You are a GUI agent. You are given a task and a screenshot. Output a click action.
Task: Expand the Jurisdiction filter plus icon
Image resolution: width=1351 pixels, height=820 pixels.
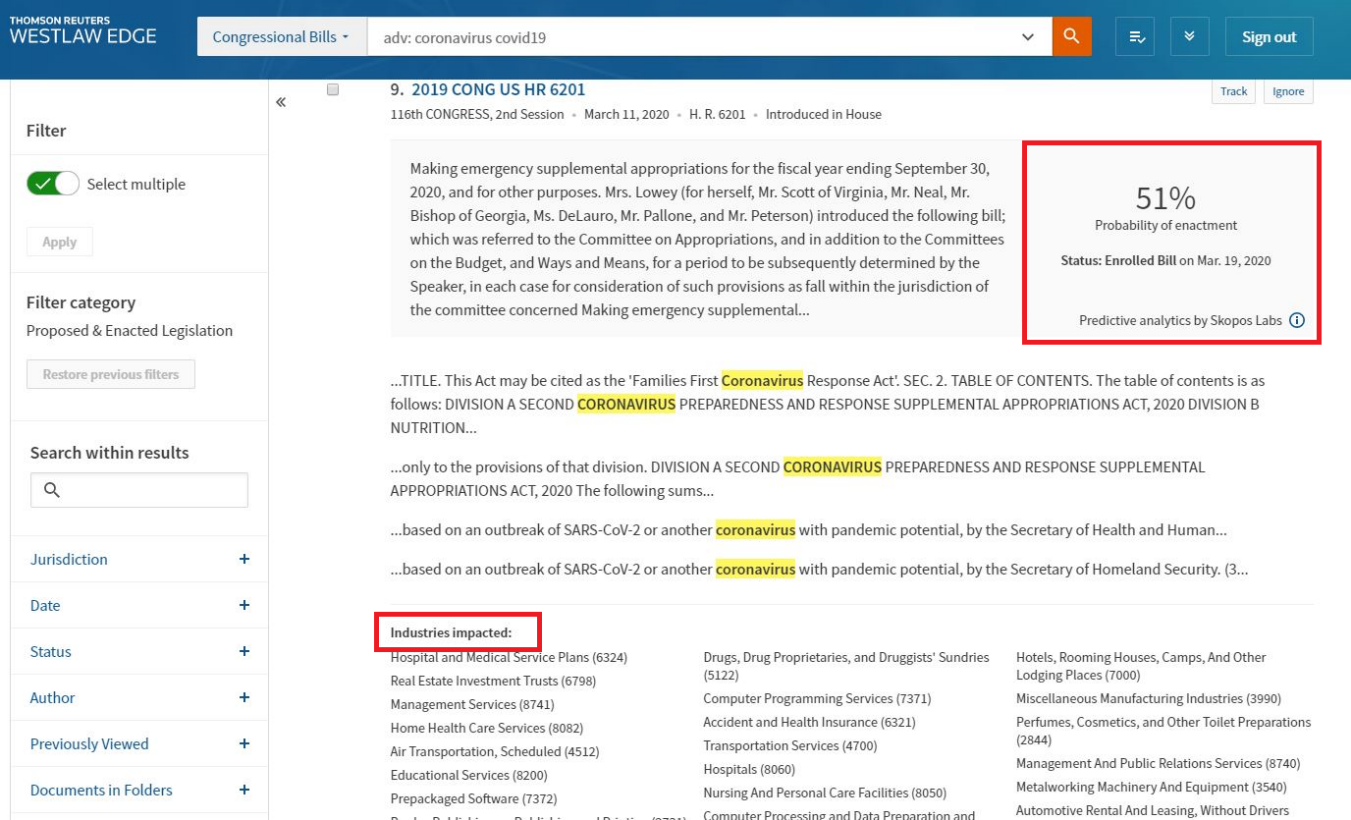tap(244, 559)
